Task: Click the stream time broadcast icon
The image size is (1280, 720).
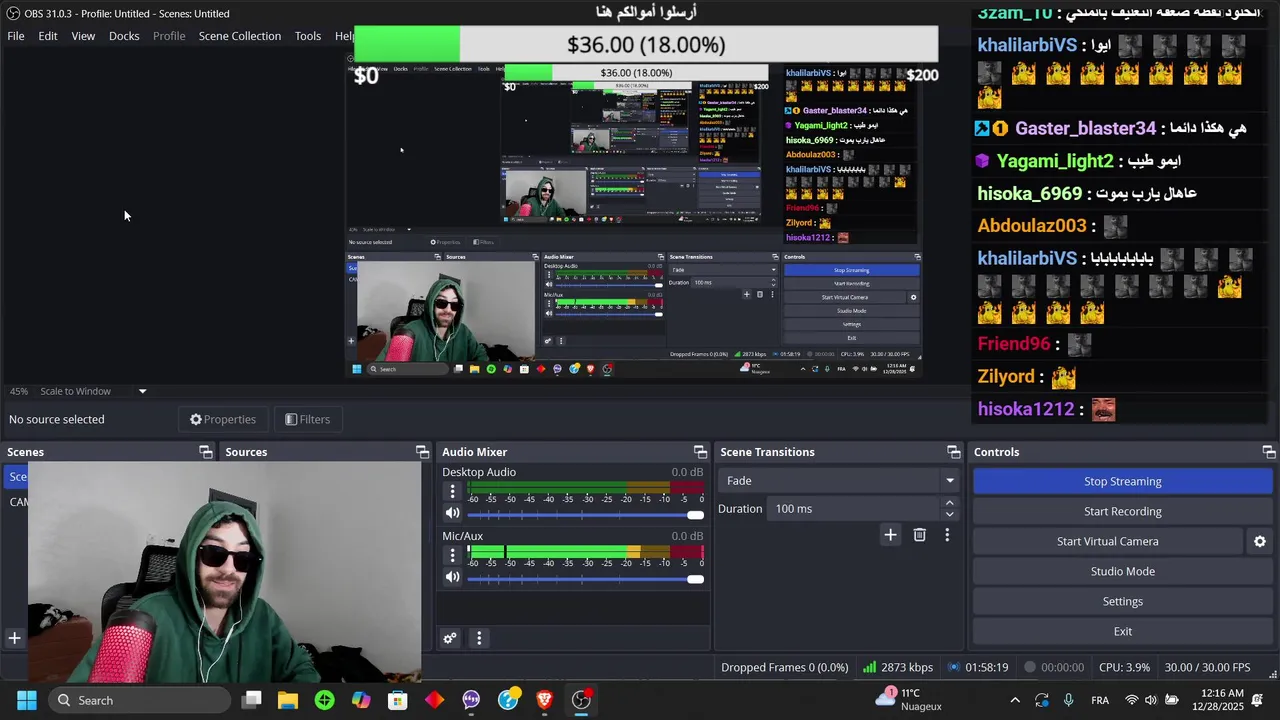Action: 954,667
